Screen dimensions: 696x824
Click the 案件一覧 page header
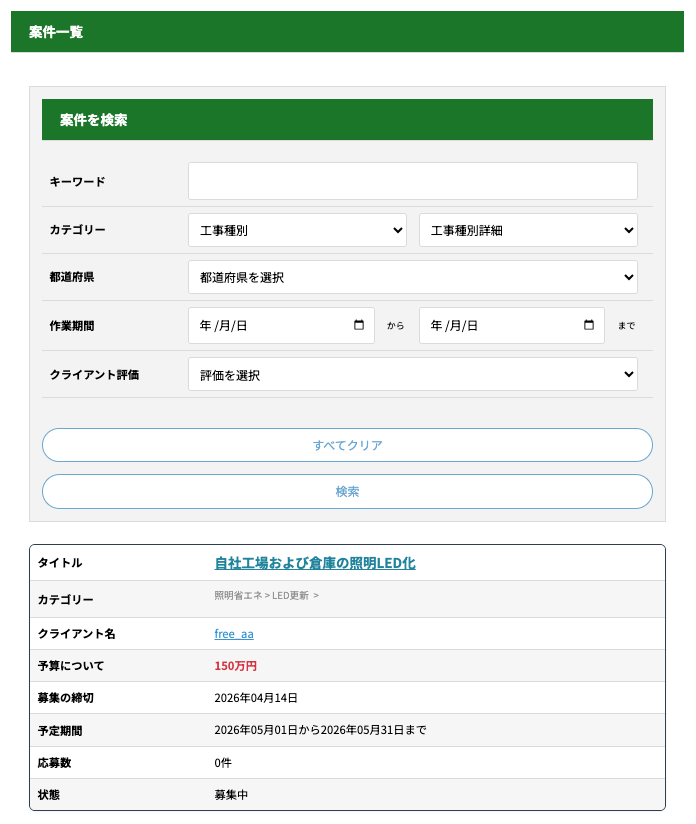click(x=56, y=32)
